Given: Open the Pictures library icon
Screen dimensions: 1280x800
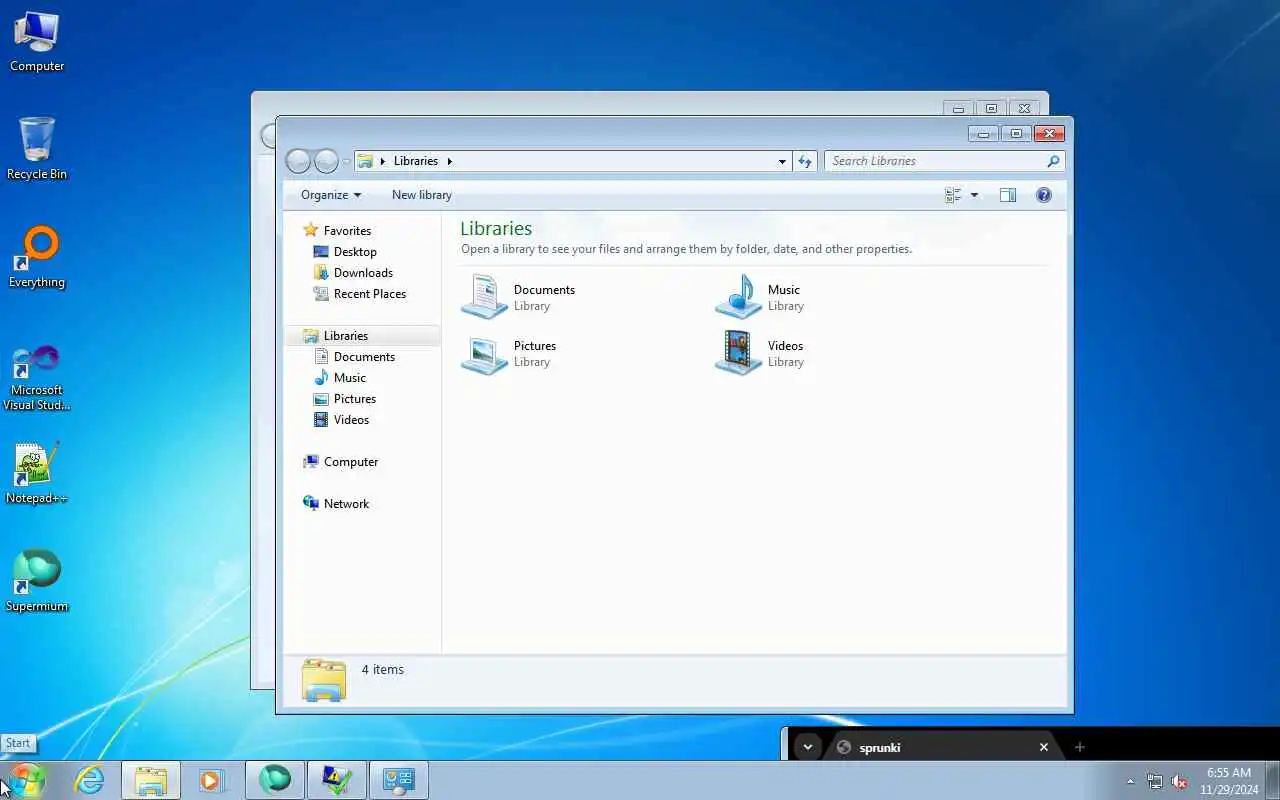Looking at the screenshot, I should [x=484, y=353].
